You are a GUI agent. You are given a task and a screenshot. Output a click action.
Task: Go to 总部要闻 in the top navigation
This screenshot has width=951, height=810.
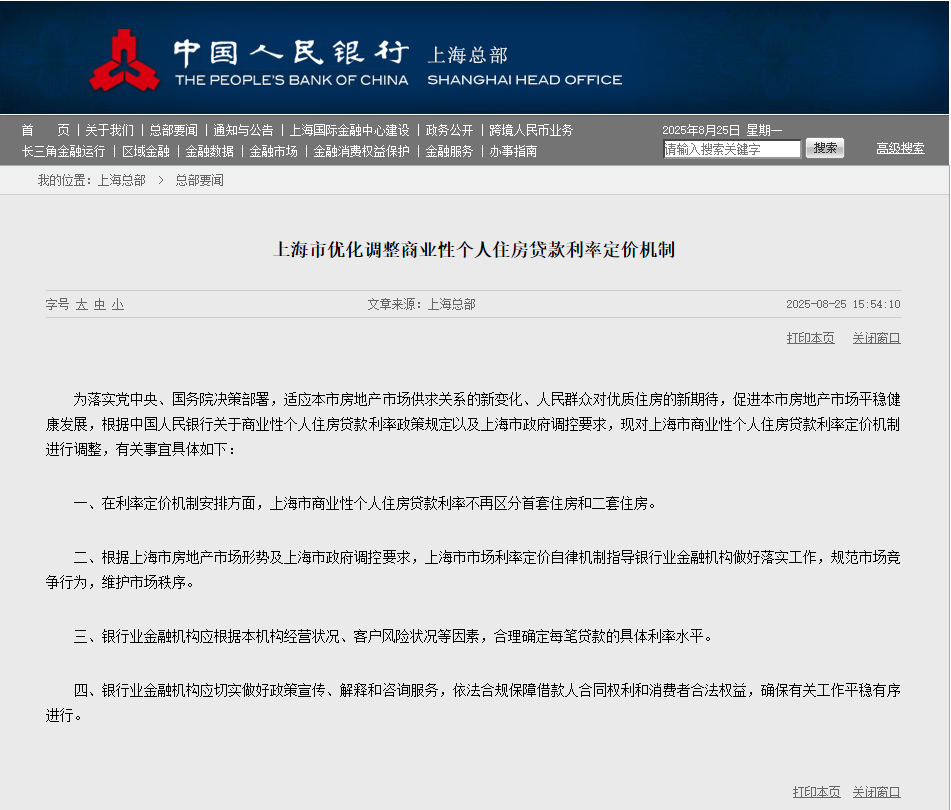[173, 130]
